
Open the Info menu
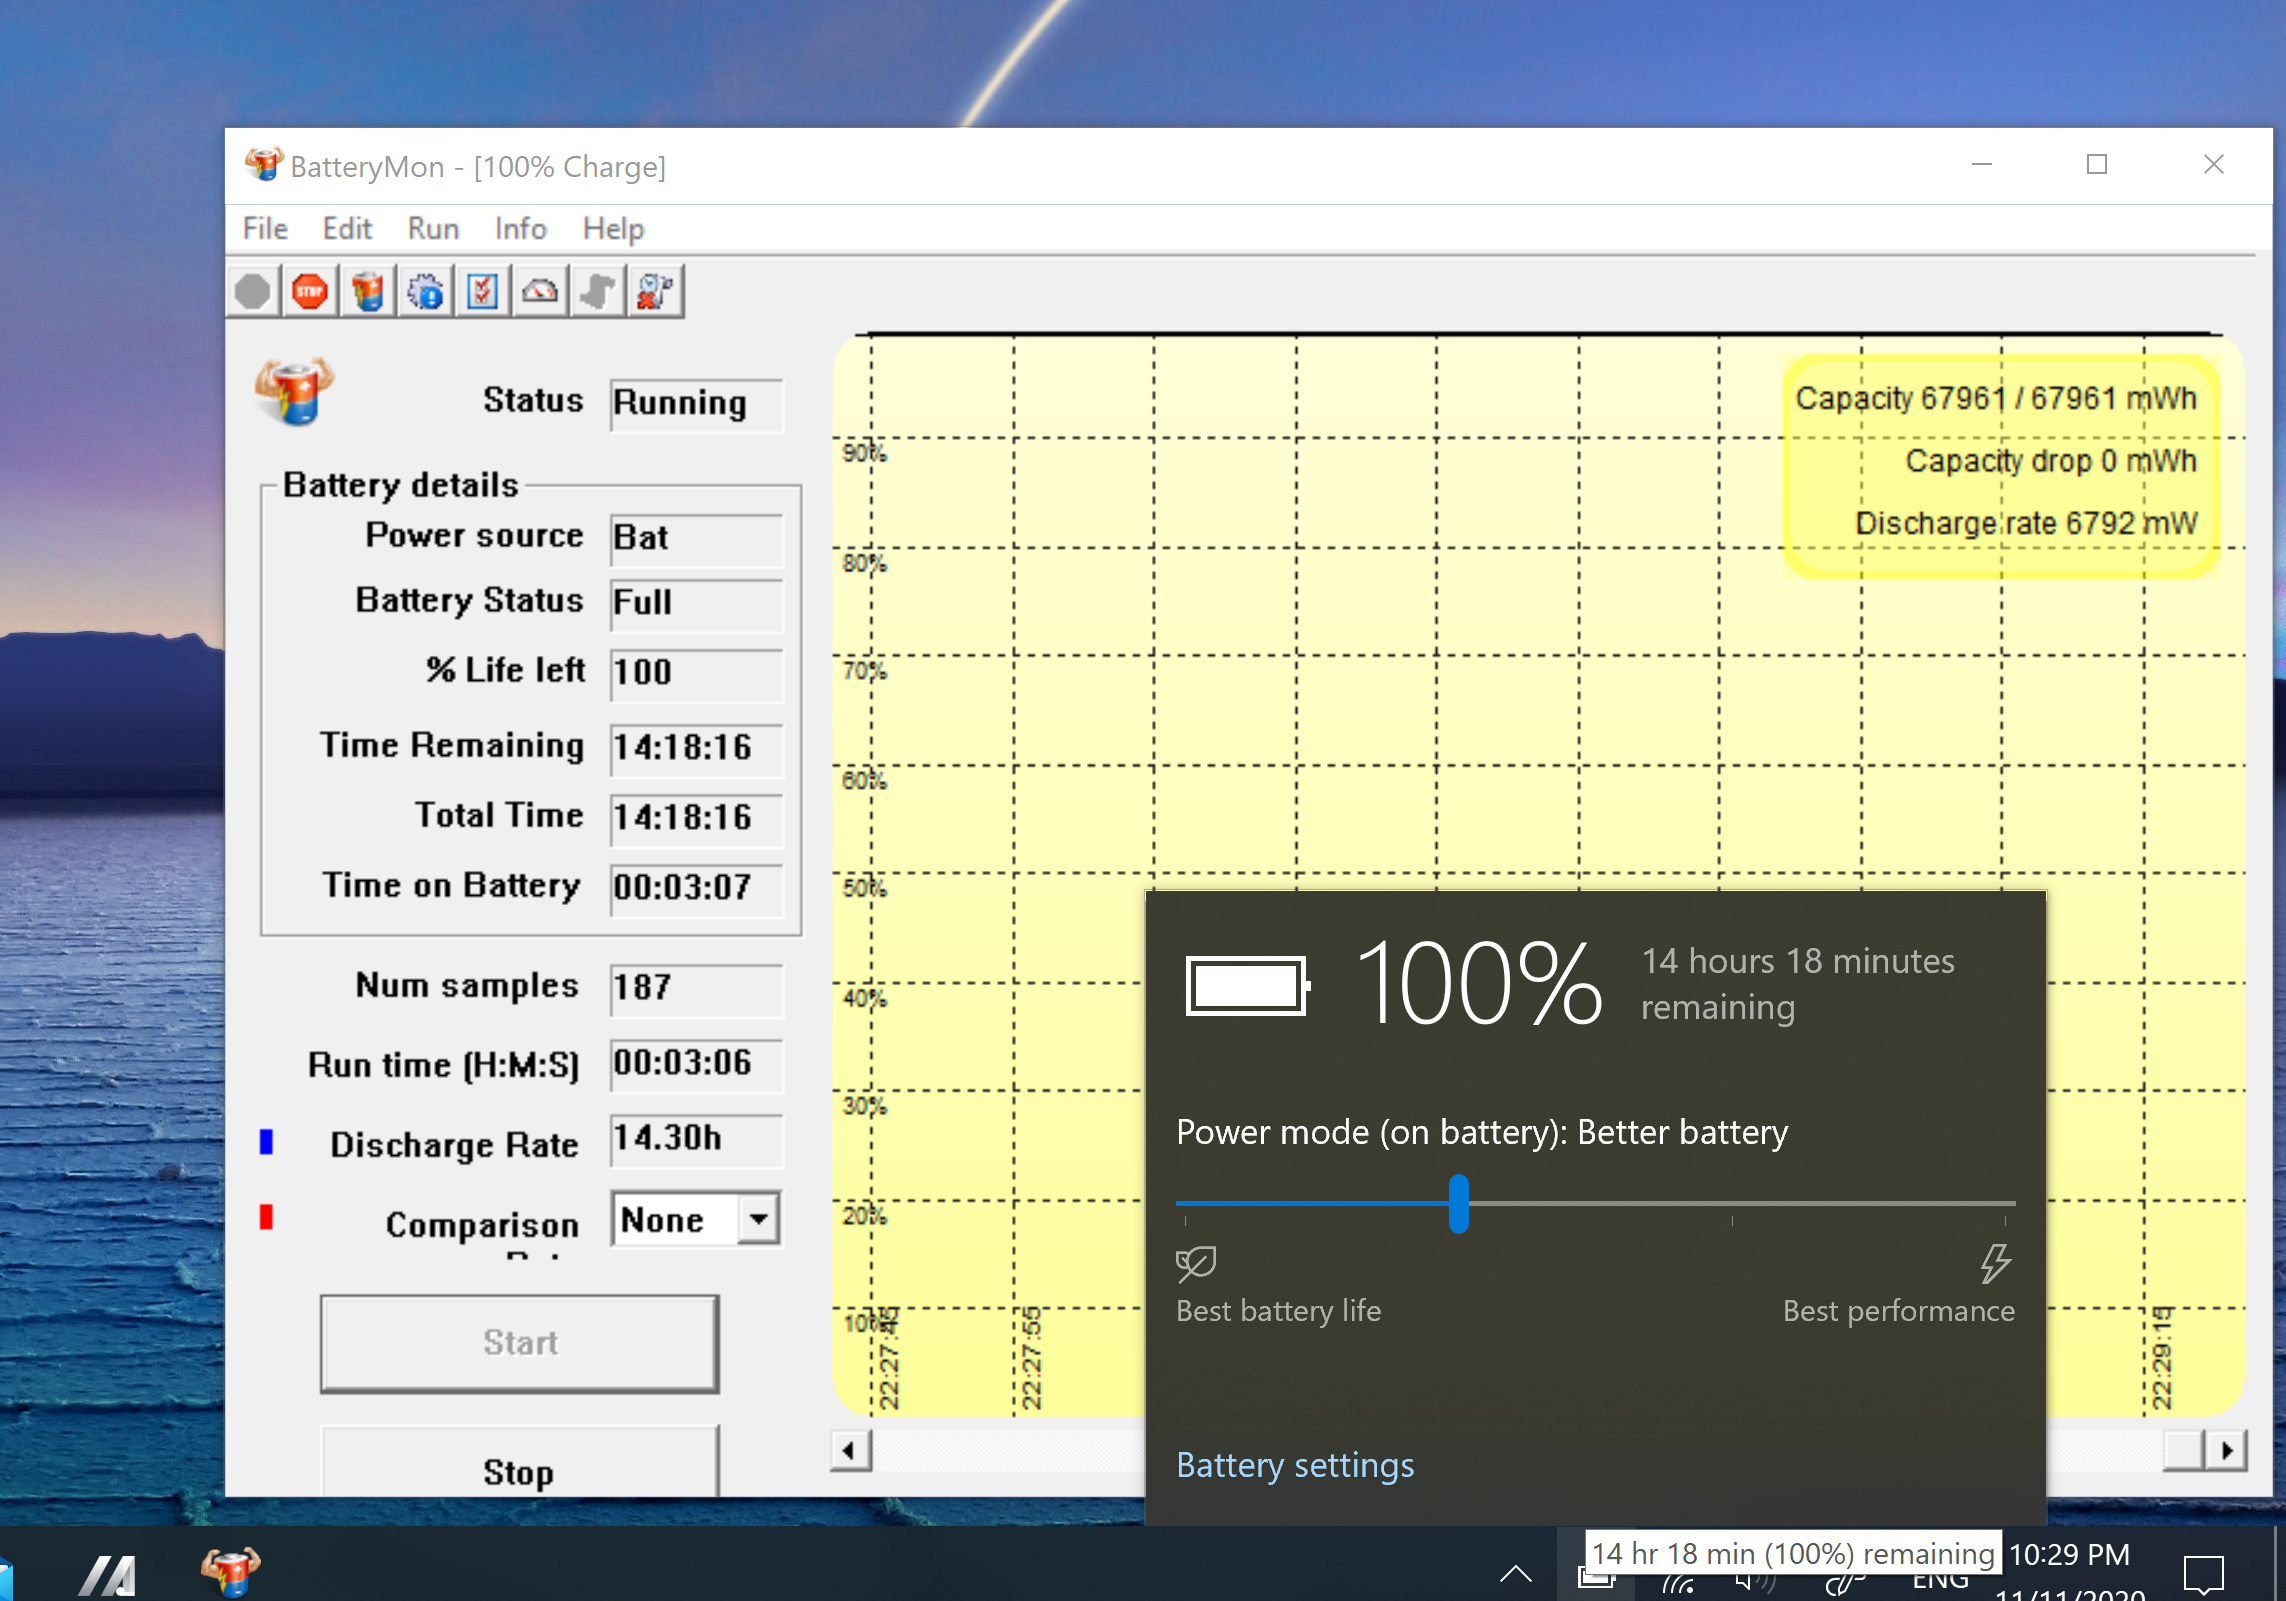click(x=521, y=229)
